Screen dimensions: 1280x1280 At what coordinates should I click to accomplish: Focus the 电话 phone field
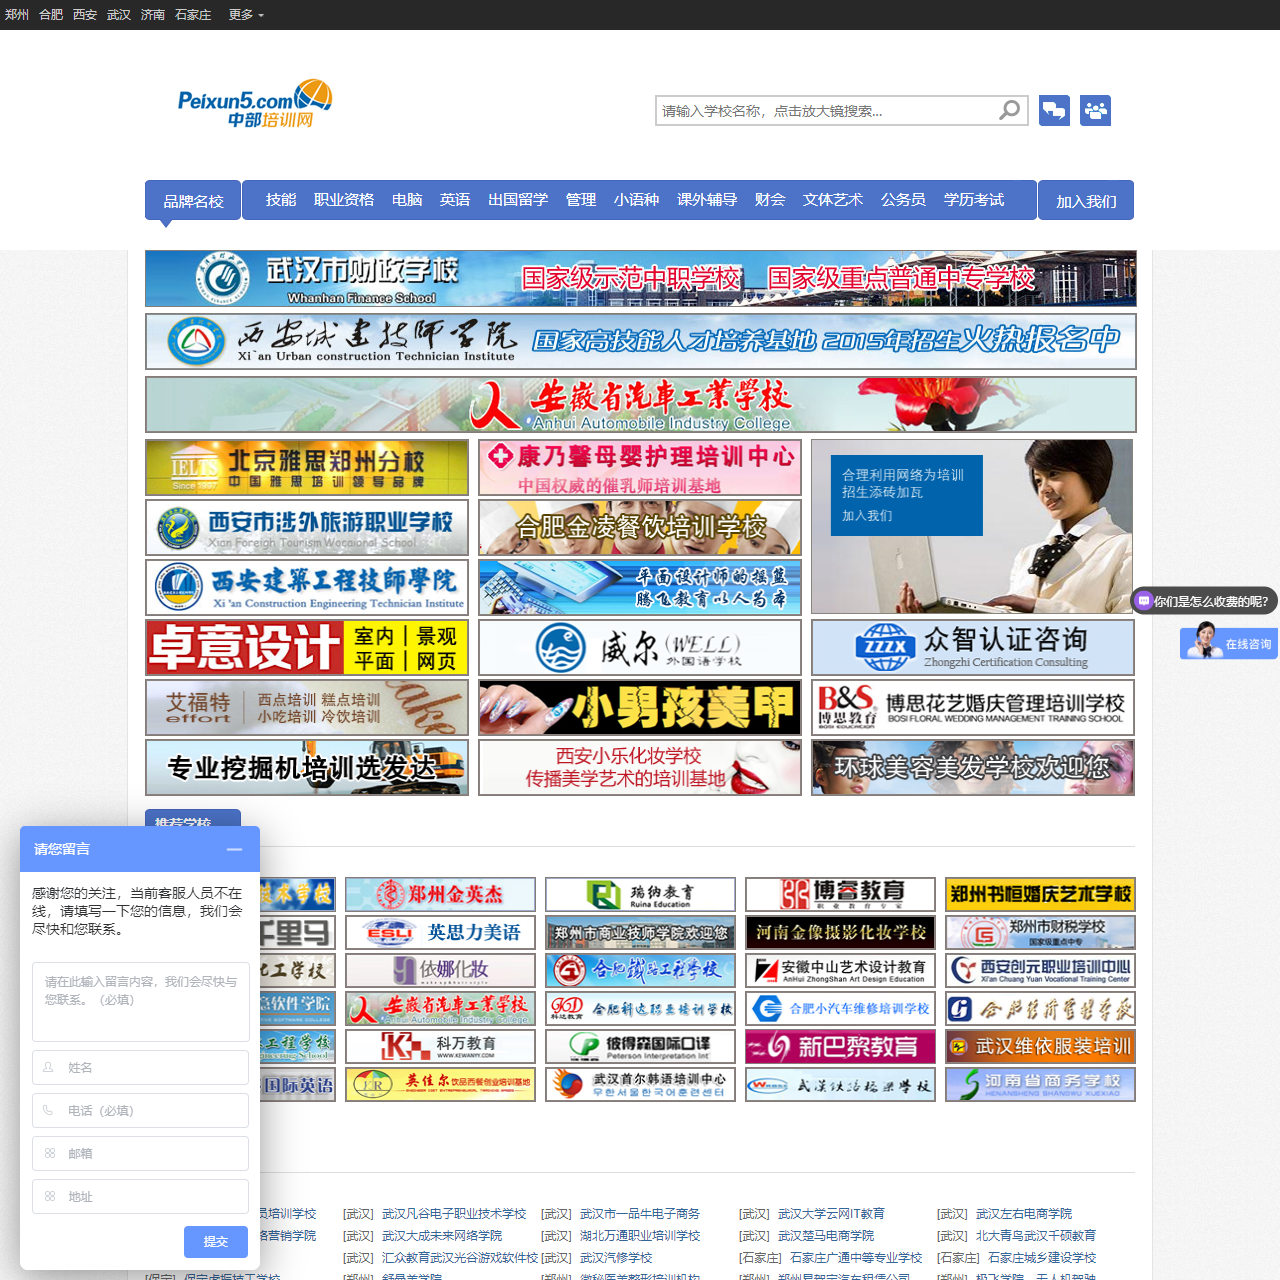click(140, 1111)
